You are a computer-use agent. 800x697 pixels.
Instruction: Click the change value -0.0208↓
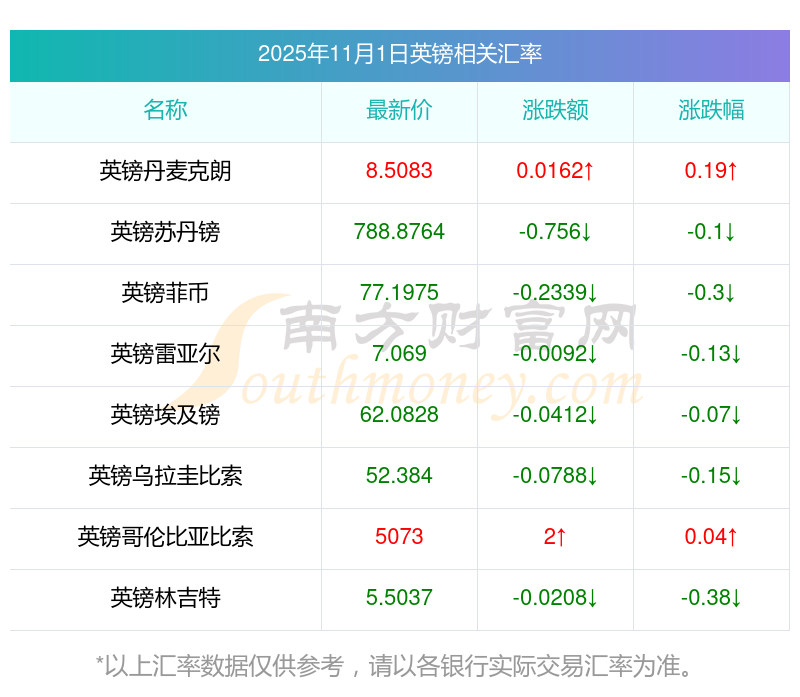point(555,598)
